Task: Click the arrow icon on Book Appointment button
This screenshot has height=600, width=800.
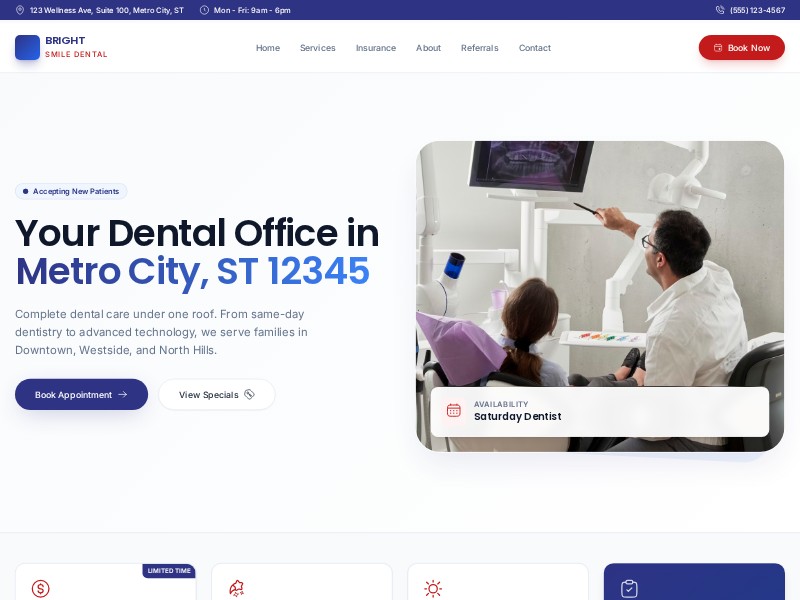Action: (x=122, y=394)
